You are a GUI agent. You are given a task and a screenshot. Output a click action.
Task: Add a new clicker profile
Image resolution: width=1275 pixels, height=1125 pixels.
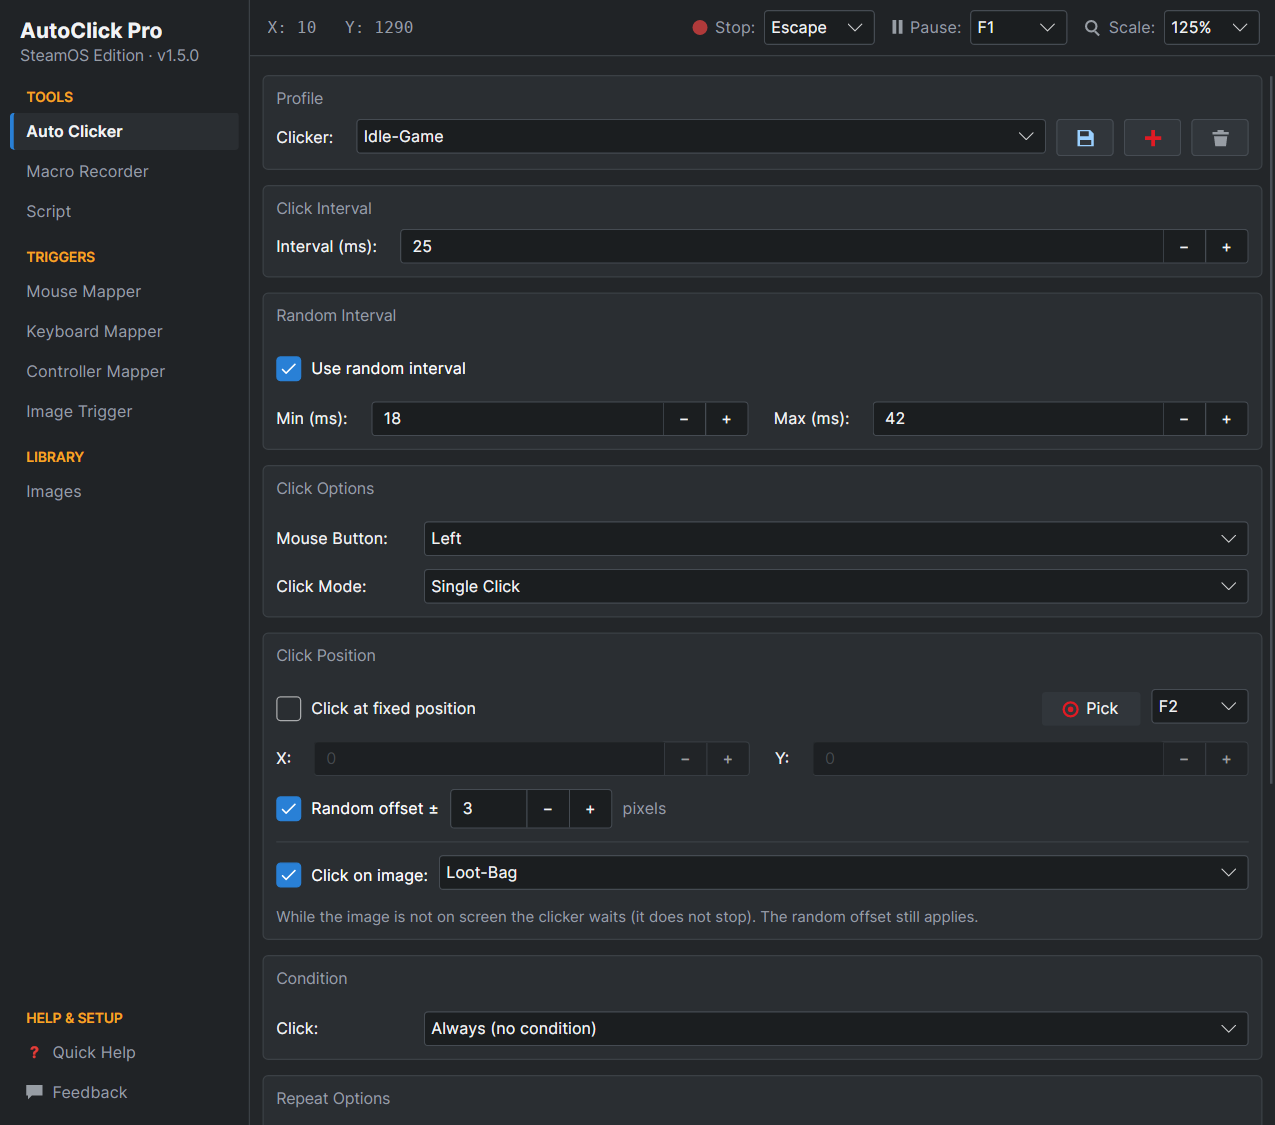coord(1152,138)
